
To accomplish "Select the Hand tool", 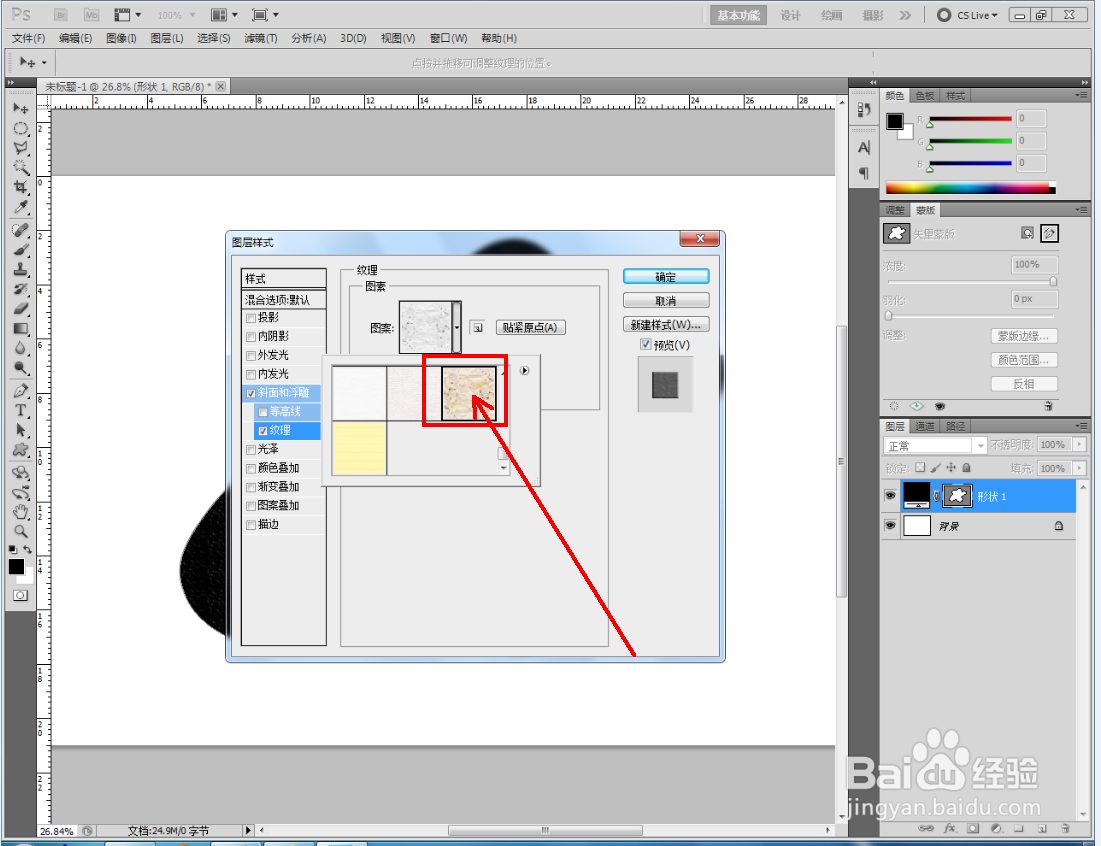I will [20, 512].
